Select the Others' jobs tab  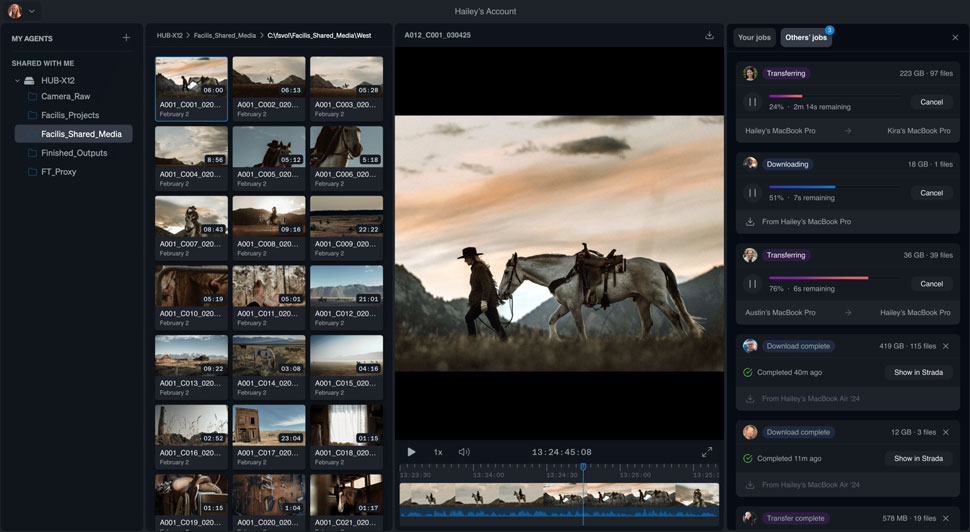coord(805,38)
